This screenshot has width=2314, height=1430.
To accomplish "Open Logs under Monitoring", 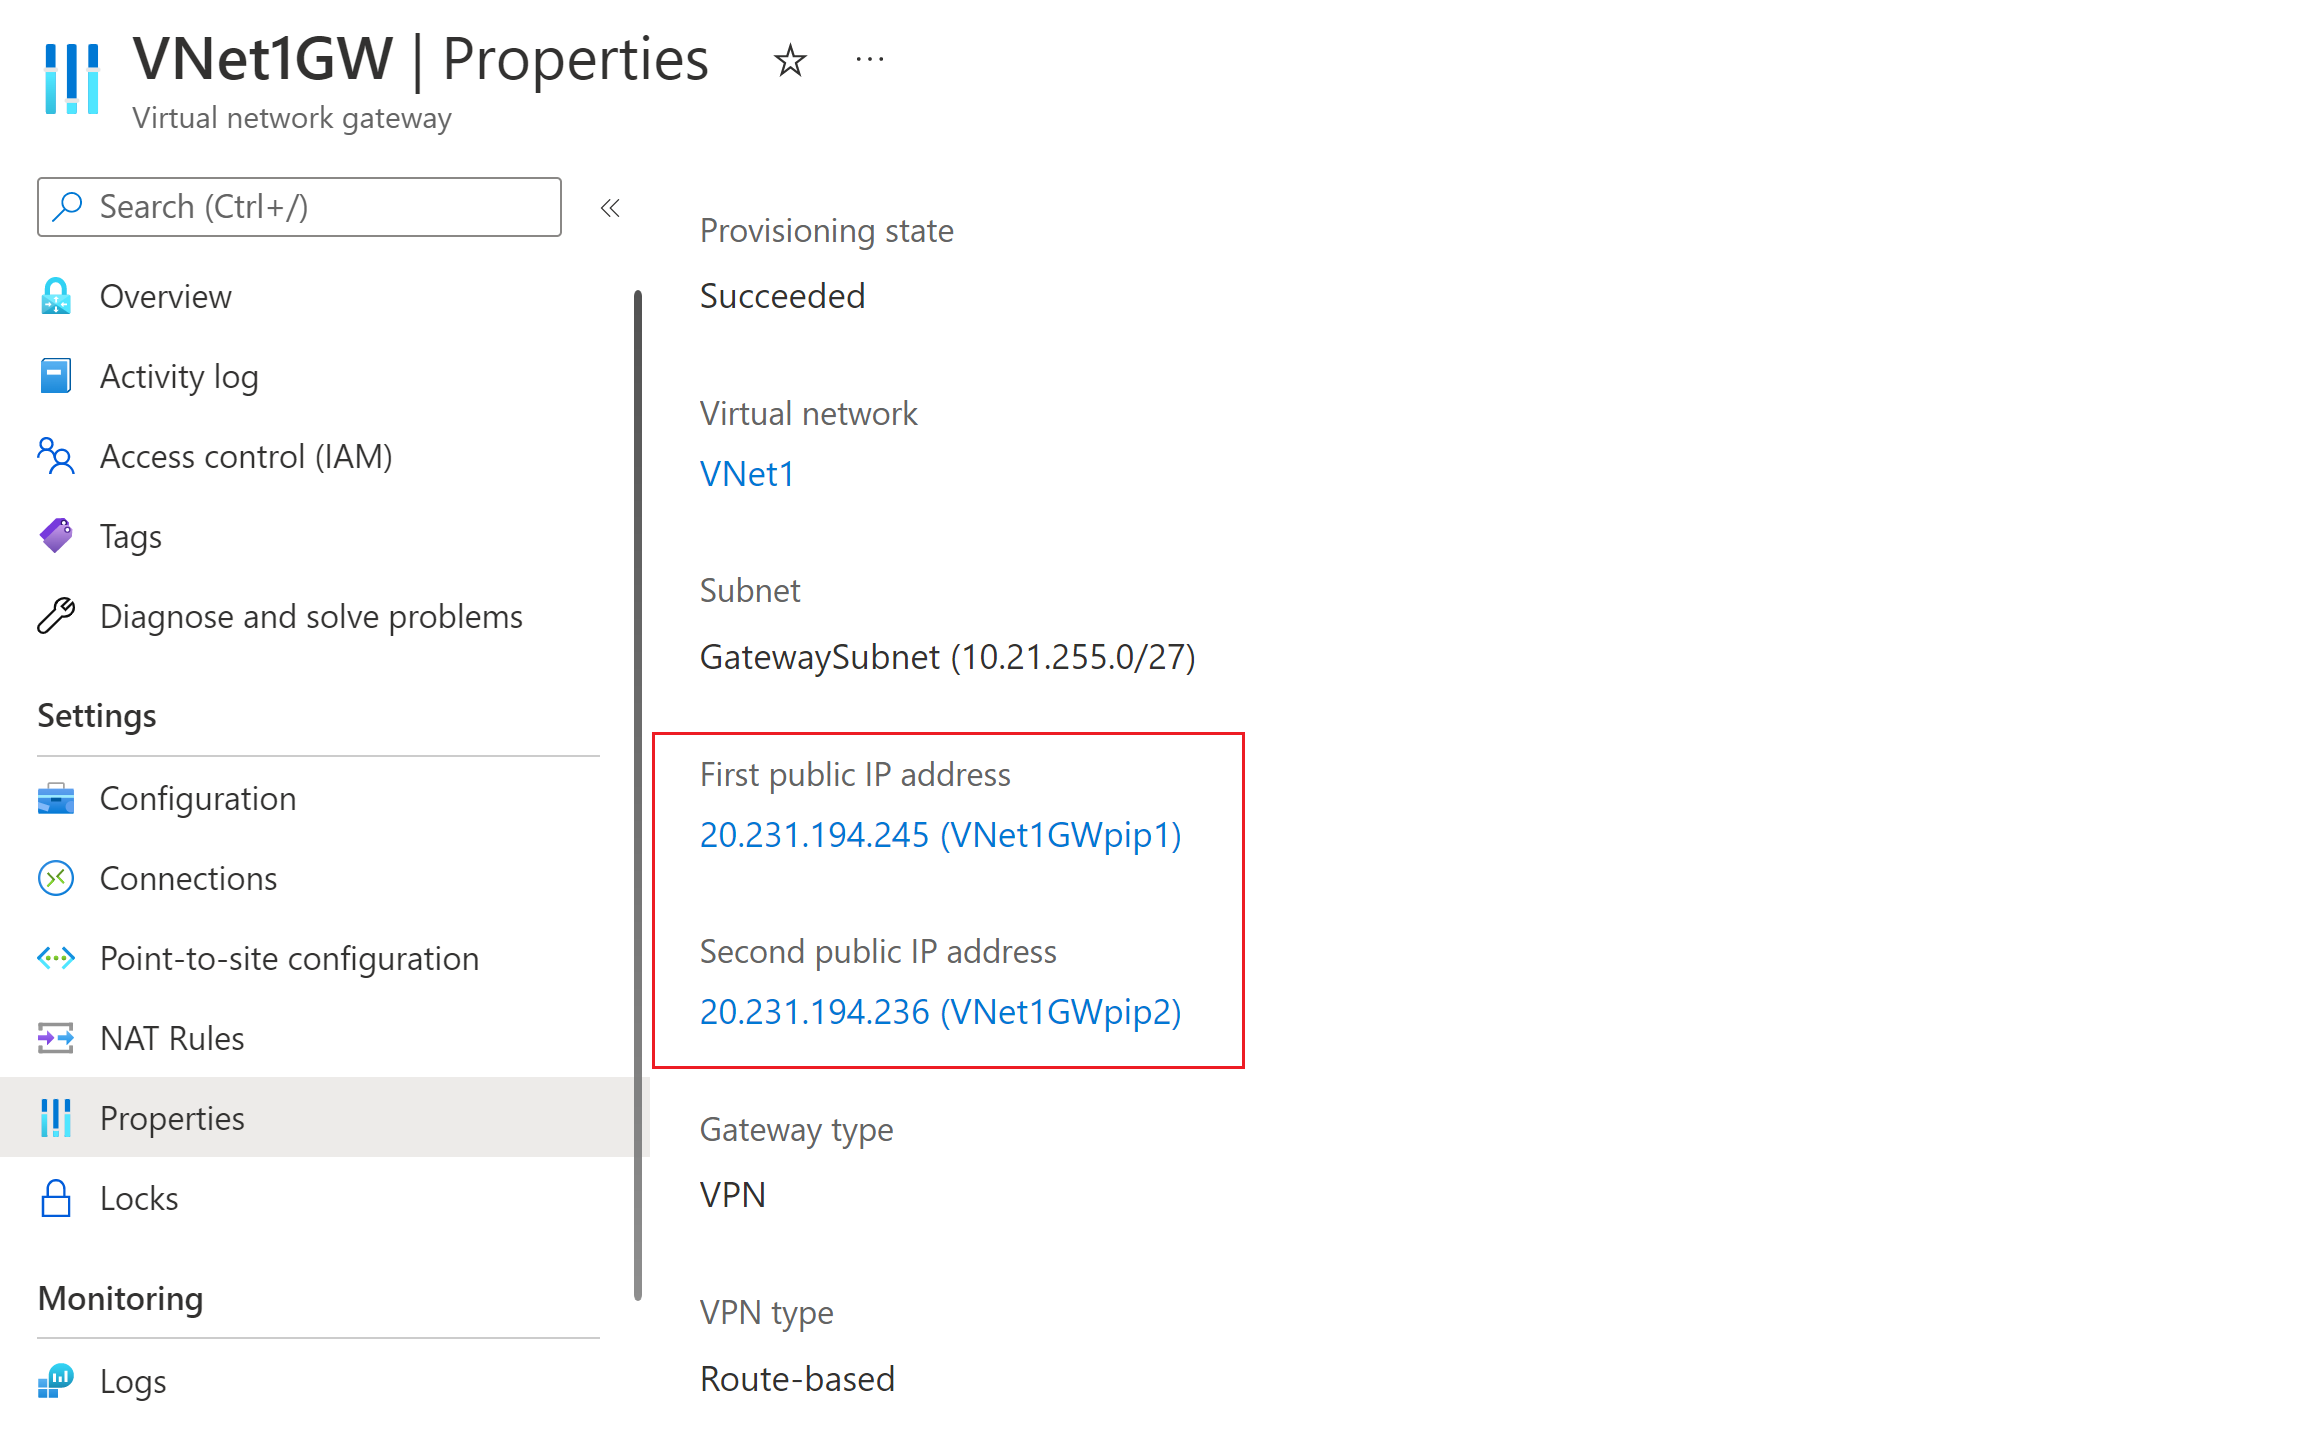I will pyautogui.click(x=133, y=1382).
